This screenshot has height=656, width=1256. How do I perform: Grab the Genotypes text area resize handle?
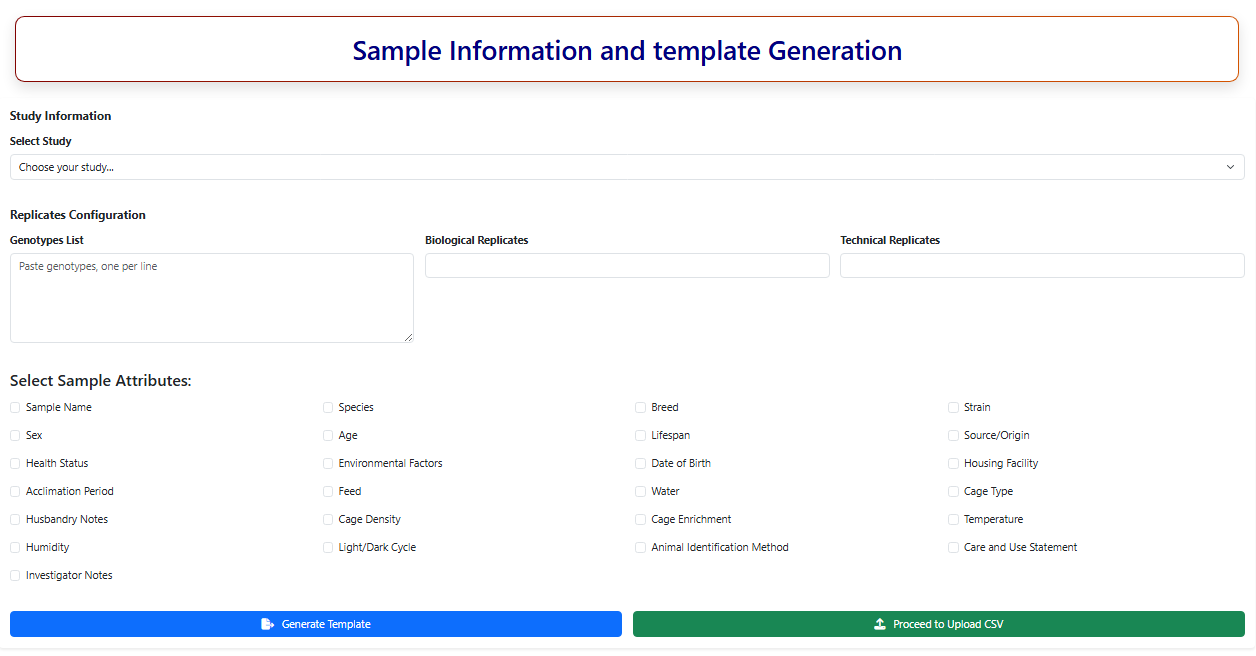click(x=408, y=337)
